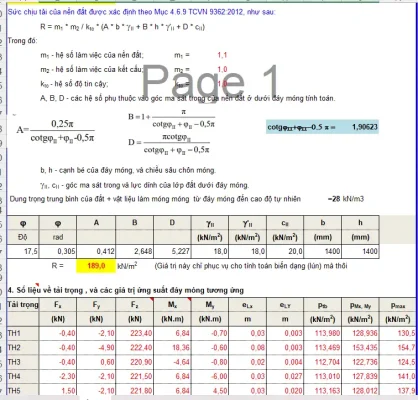Select TH2 eLx value 0,08
The image size is (418, 400).
click(x=247, y=348)
